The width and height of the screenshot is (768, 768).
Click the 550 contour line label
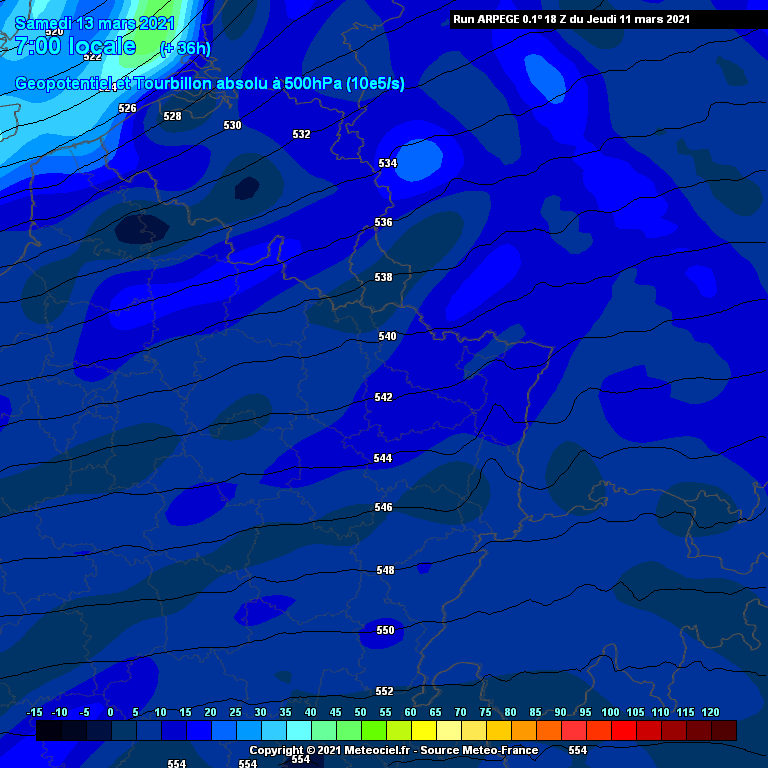click(385, 631)
